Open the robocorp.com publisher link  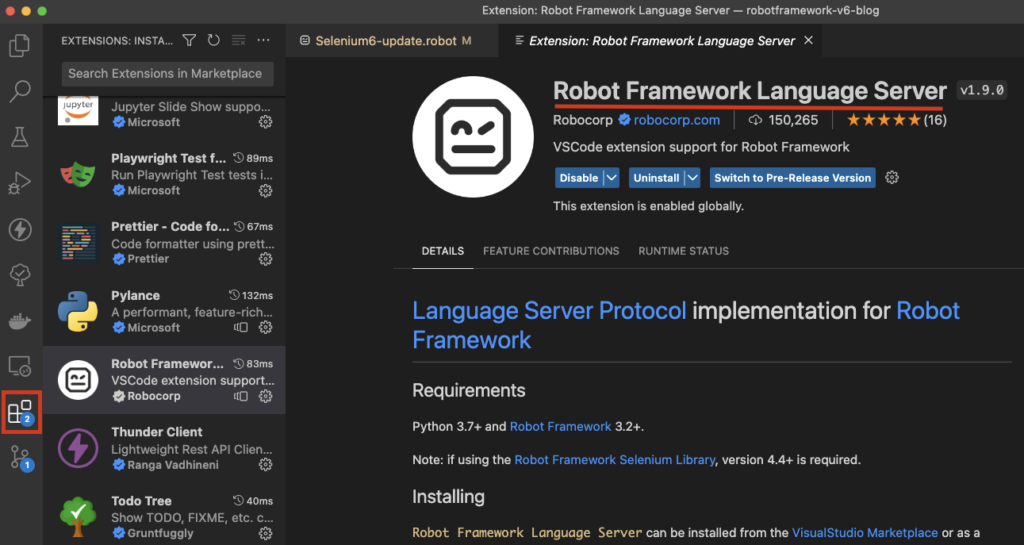point(677,120)
